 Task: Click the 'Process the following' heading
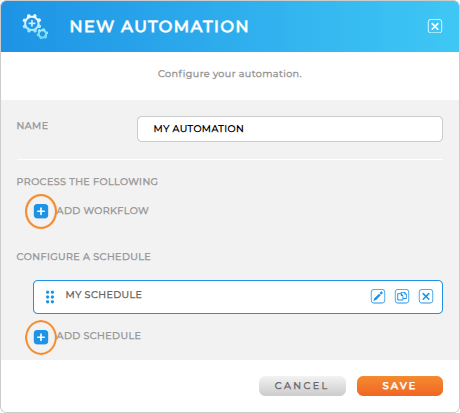[87, 182]
